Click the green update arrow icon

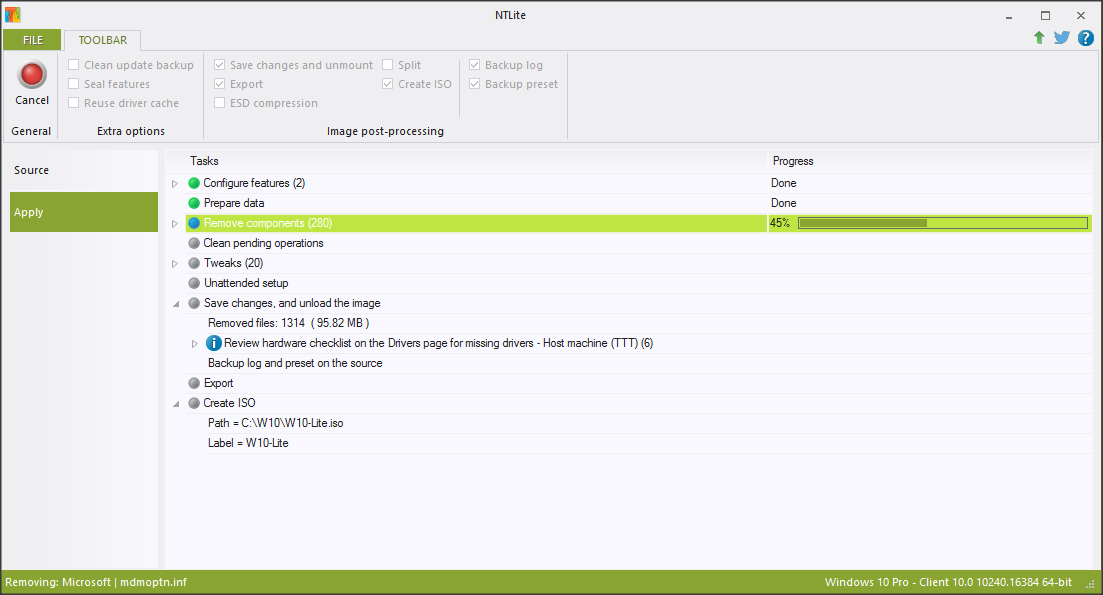pyautogui.click(x=1039, y=38)
